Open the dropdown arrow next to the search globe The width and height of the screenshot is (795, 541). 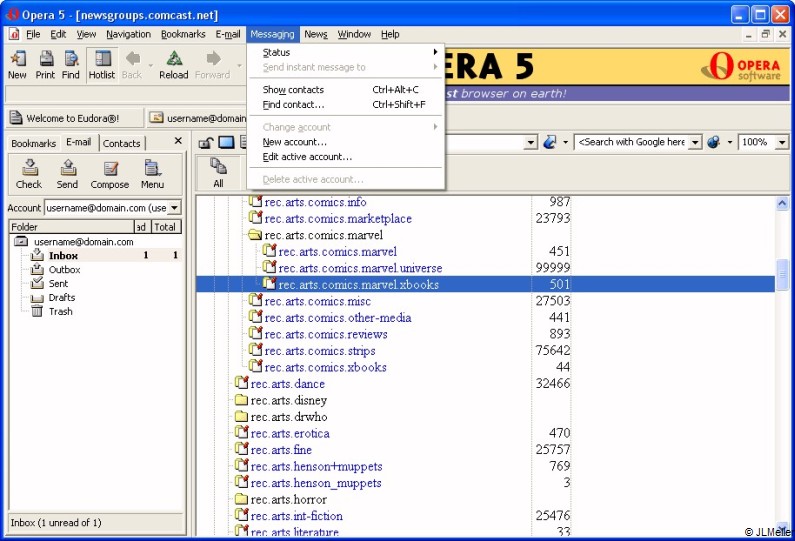coord(730,142)
